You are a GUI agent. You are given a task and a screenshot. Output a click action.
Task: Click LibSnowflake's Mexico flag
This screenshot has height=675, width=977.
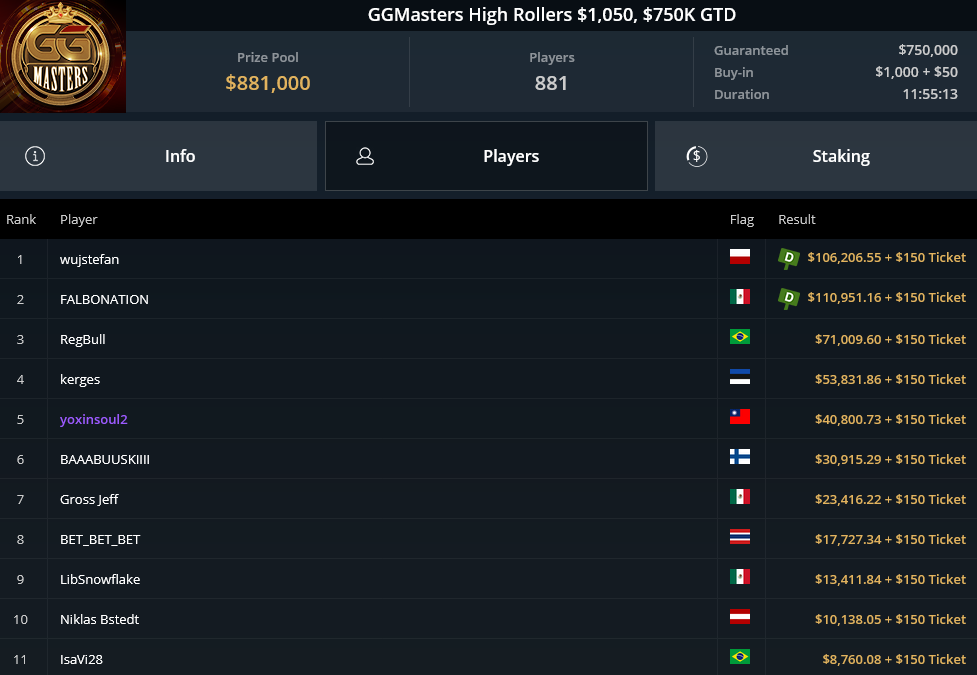(740, 577)
